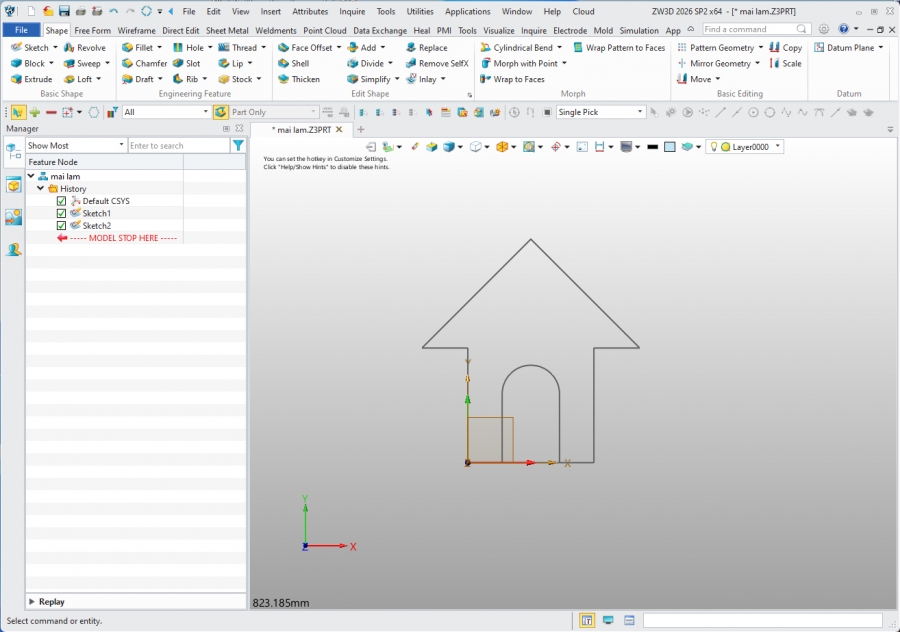900x632 pixels.
Task: Open the history manager cube icon in sidebar
Action: tap(14, 185)
